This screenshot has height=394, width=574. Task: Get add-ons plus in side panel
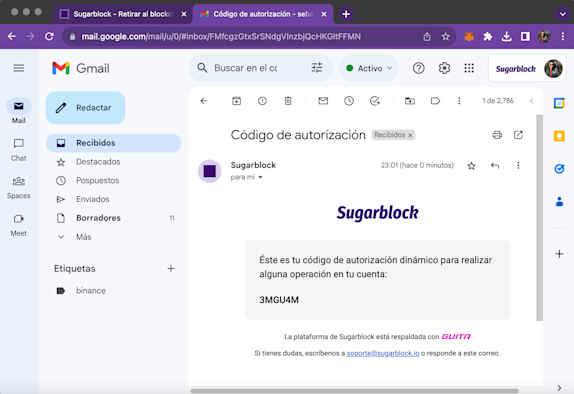click(559, 253)
